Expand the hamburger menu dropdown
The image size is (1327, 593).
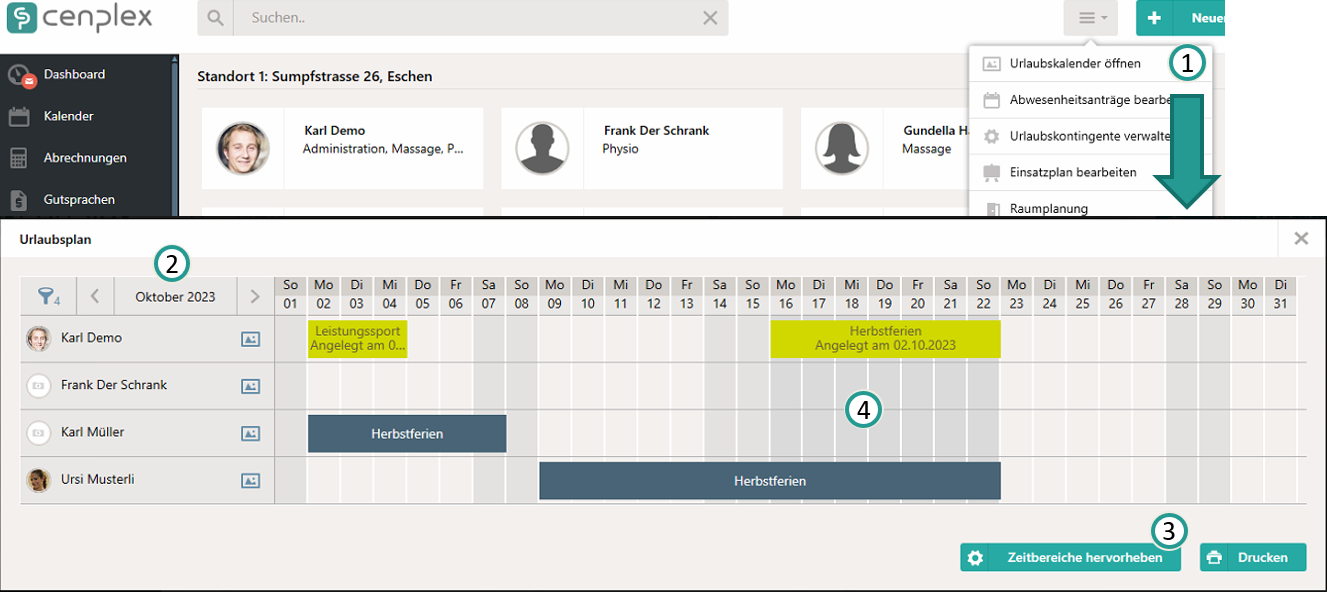[1090, 18]
